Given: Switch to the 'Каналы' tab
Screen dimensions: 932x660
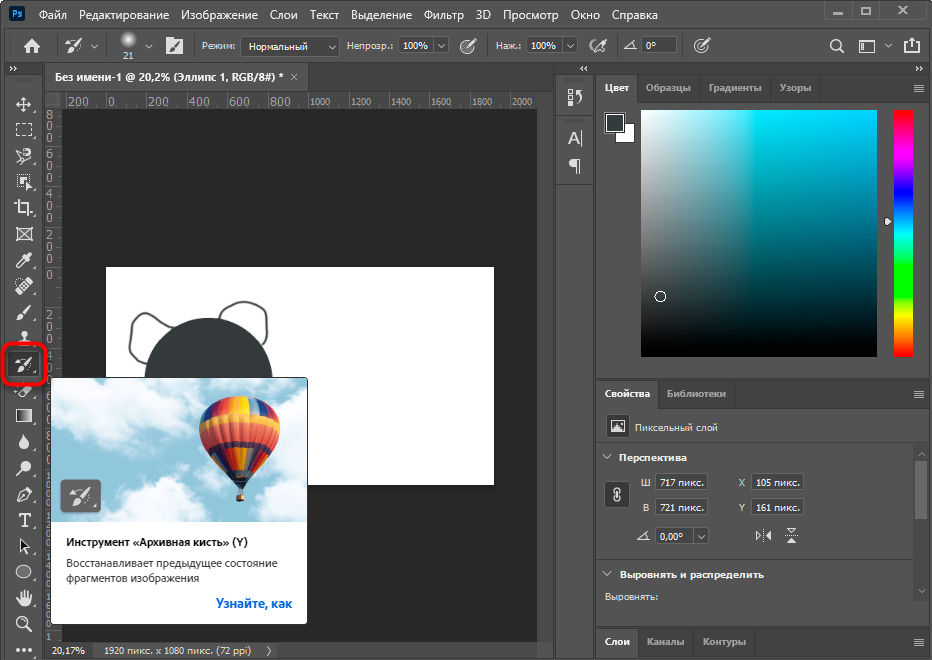Looking at the screenshot, I should (x=665, y=641).
